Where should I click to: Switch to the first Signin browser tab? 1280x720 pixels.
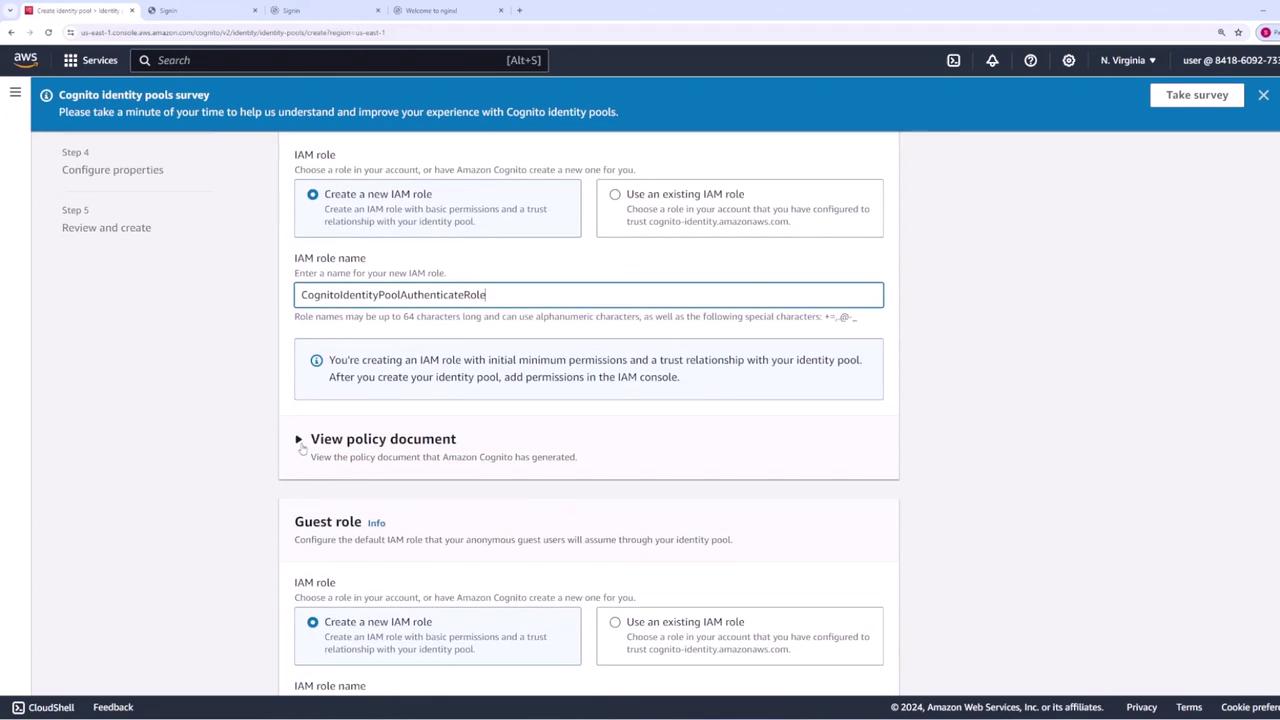(x=203, y=10)
